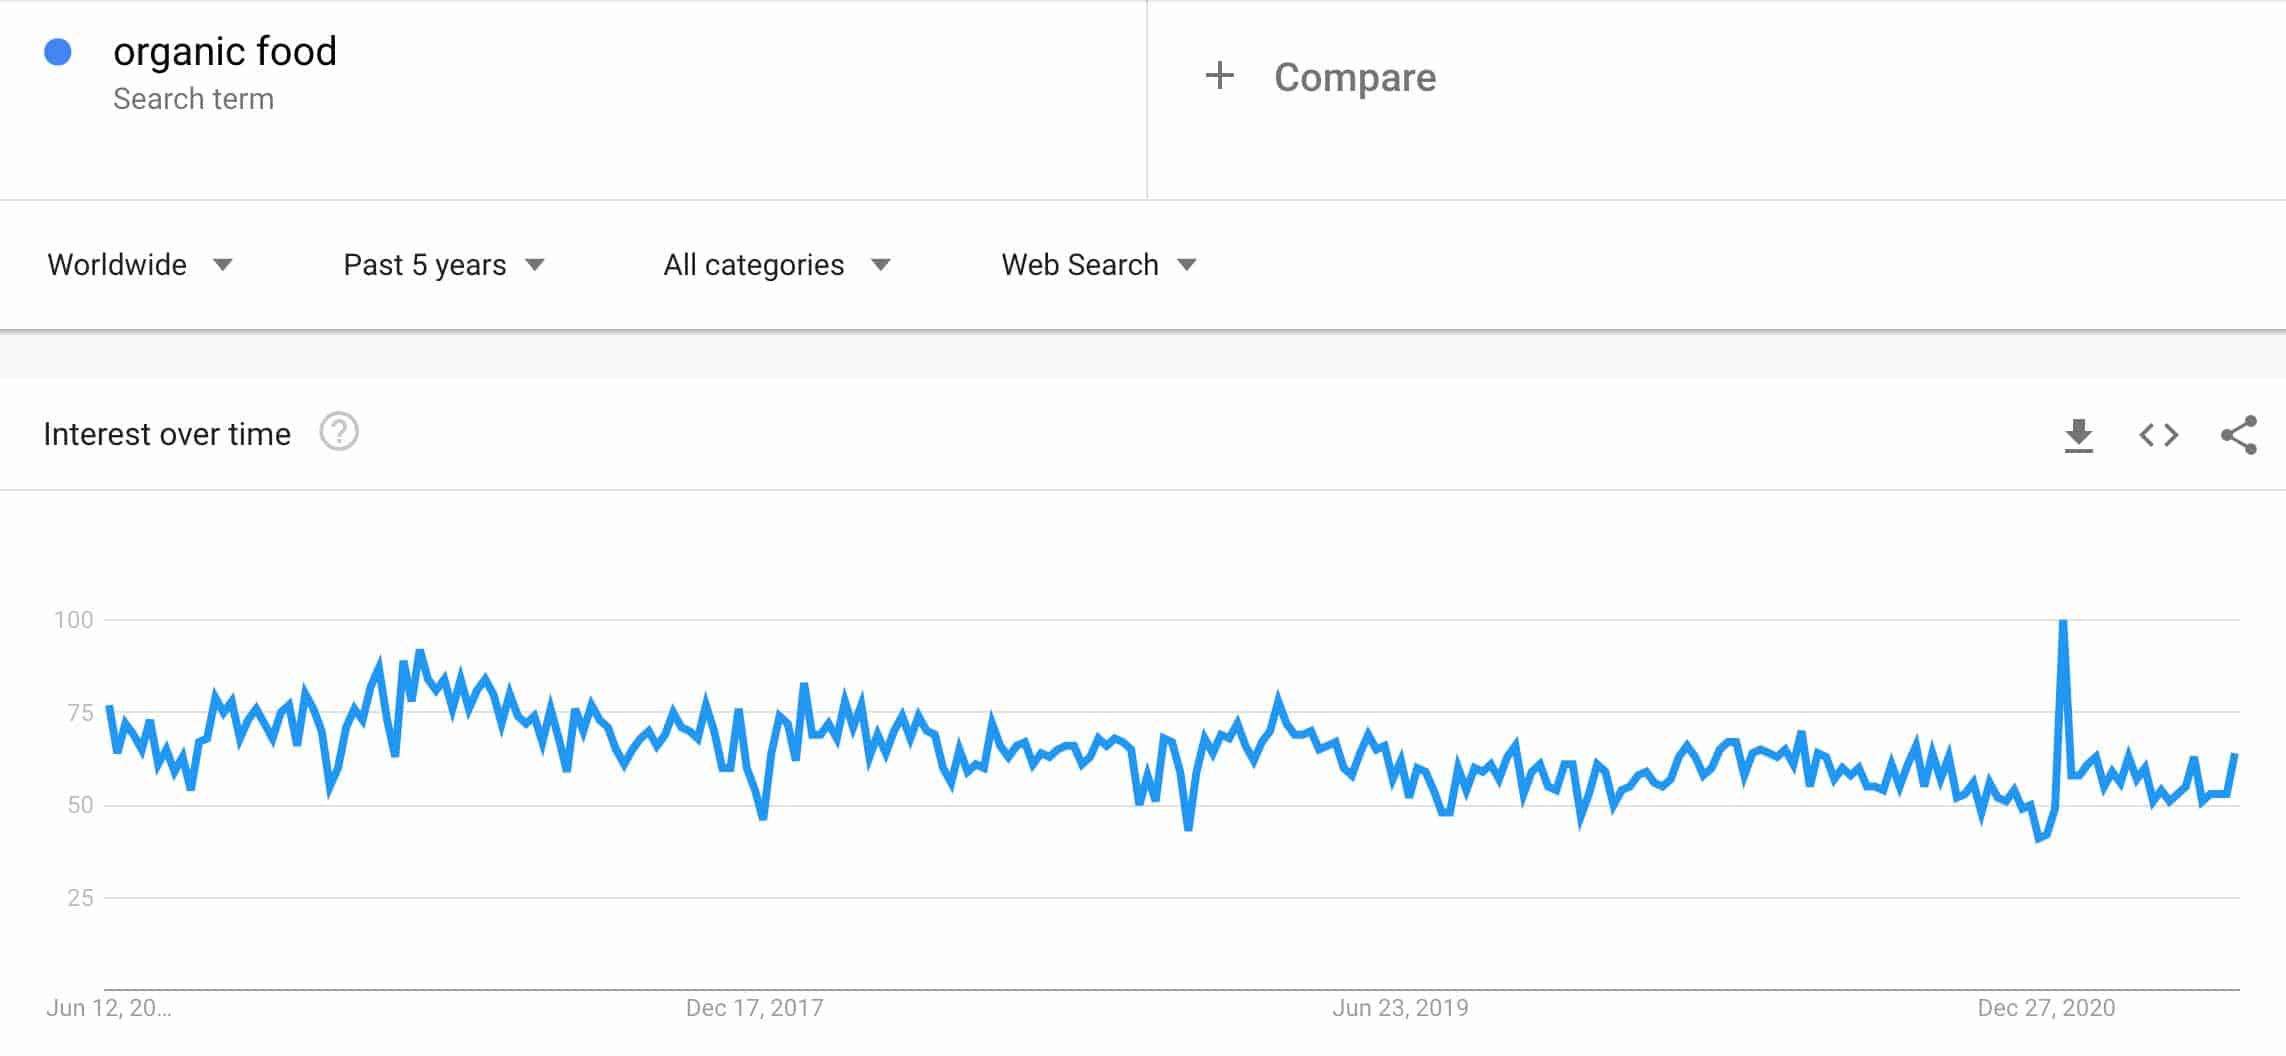2286x1056 pixels.
Task: Click the blue dot beside organic food
Action: coord(60,50)
